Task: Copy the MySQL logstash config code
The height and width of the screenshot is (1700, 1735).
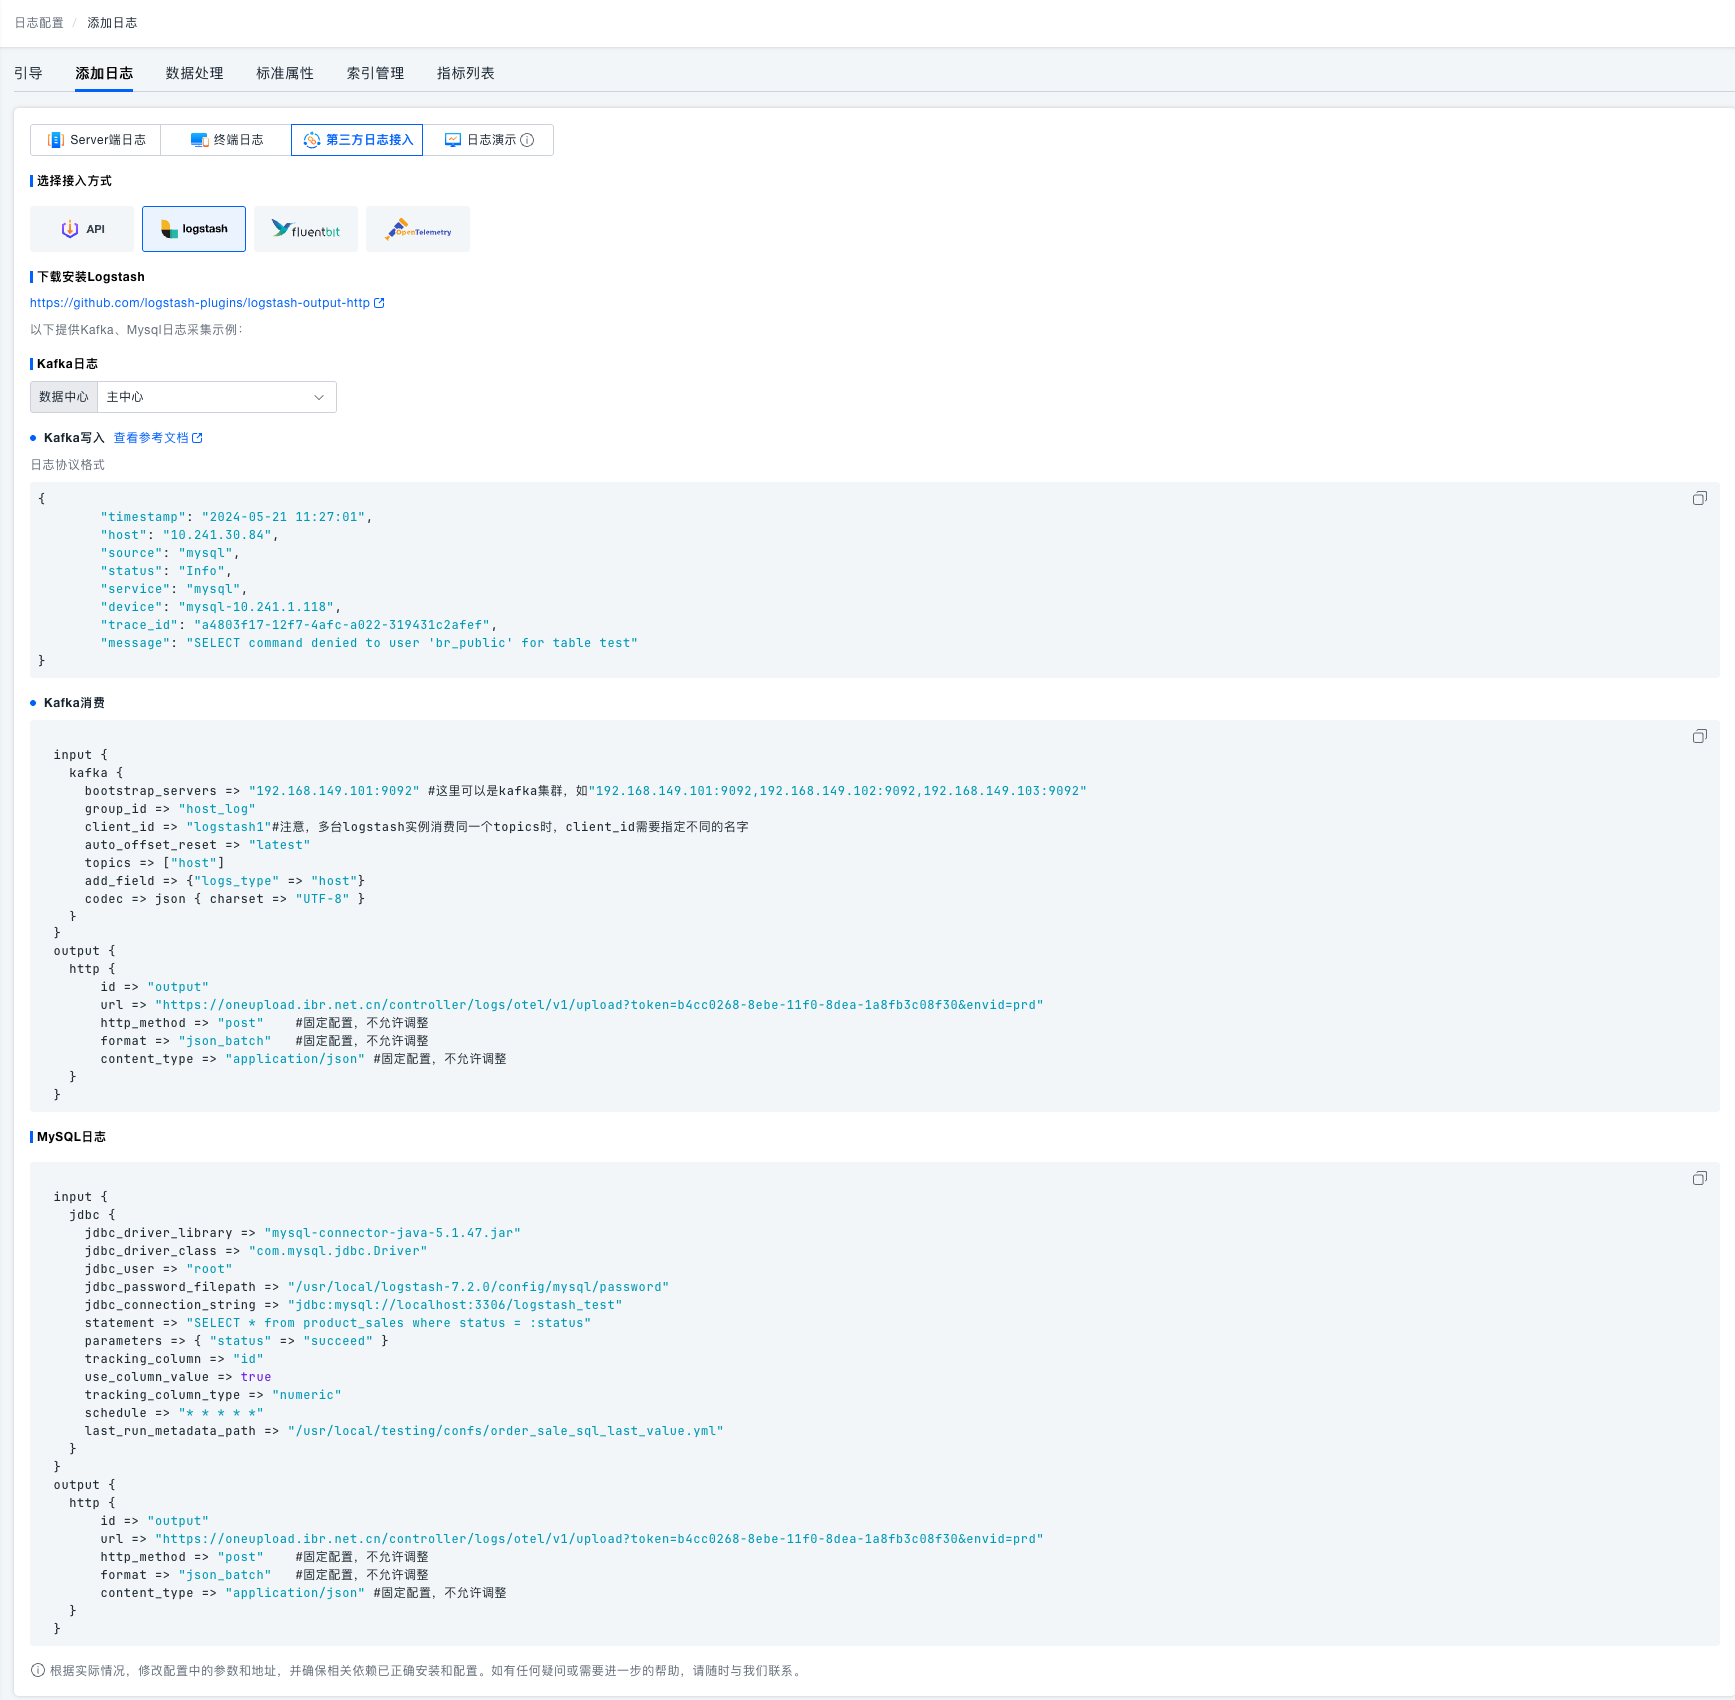Action: click(x=1699, y=1178)
